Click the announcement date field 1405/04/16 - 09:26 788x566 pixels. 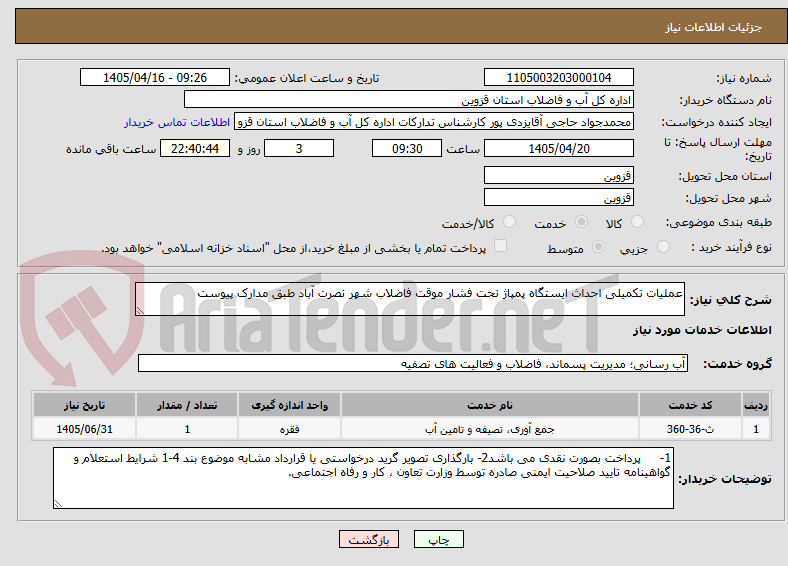(x=155, y=78)
